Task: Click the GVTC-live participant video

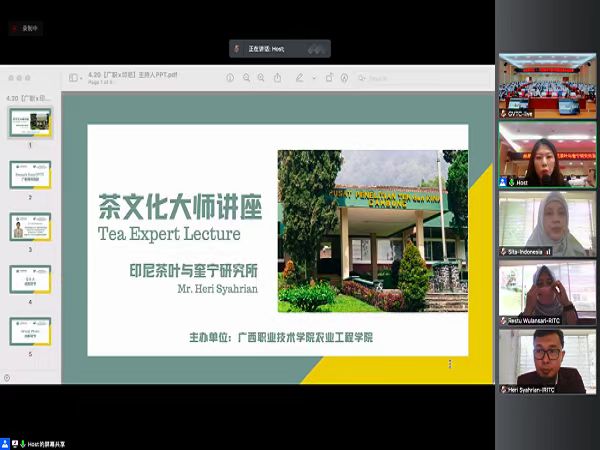Action: coord(547,86)
